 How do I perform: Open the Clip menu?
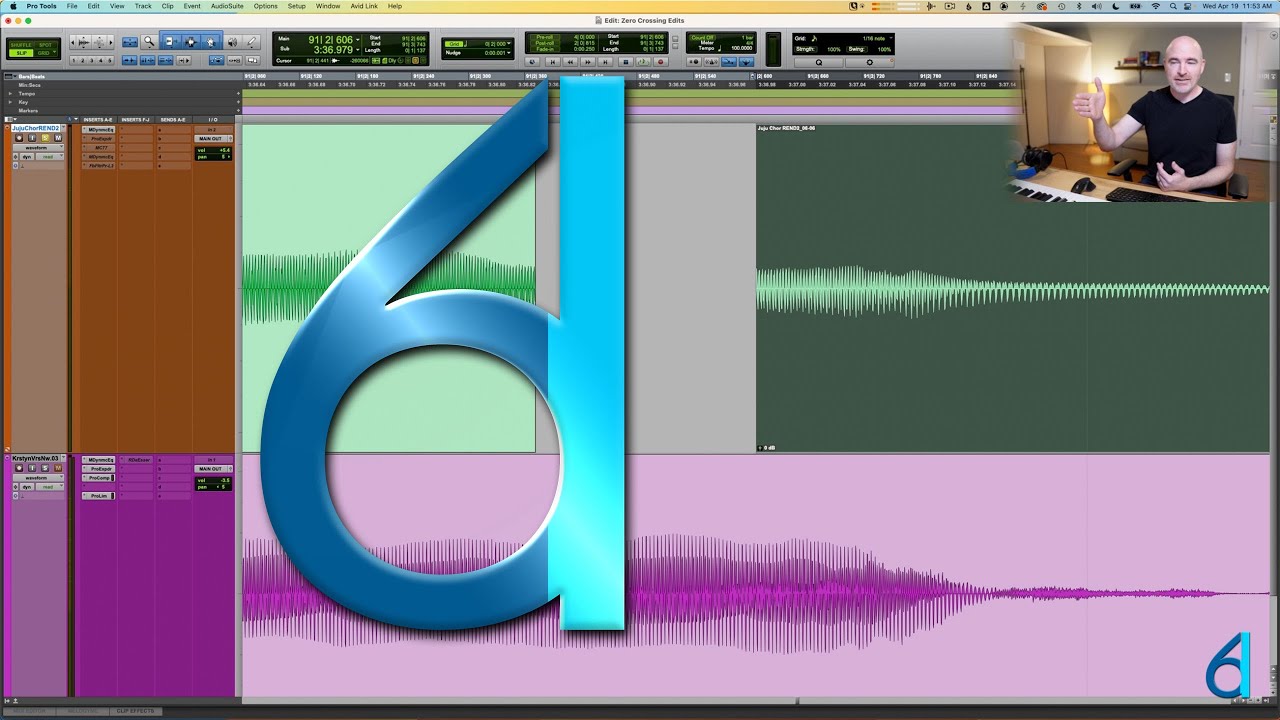point(167,6)
